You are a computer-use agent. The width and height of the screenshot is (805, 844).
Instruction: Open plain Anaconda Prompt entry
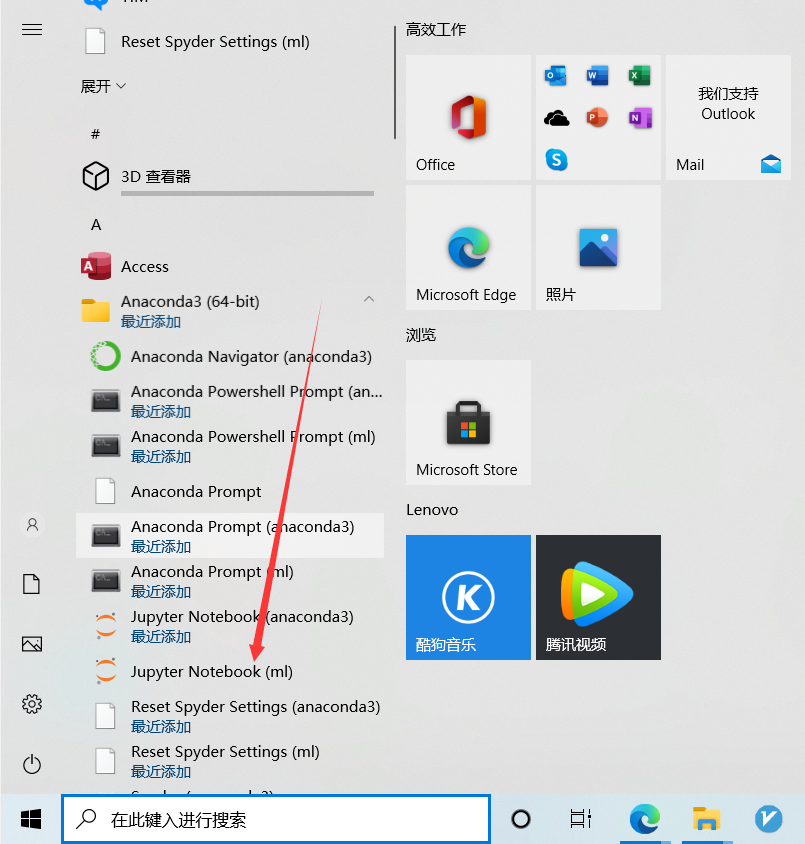229,491
